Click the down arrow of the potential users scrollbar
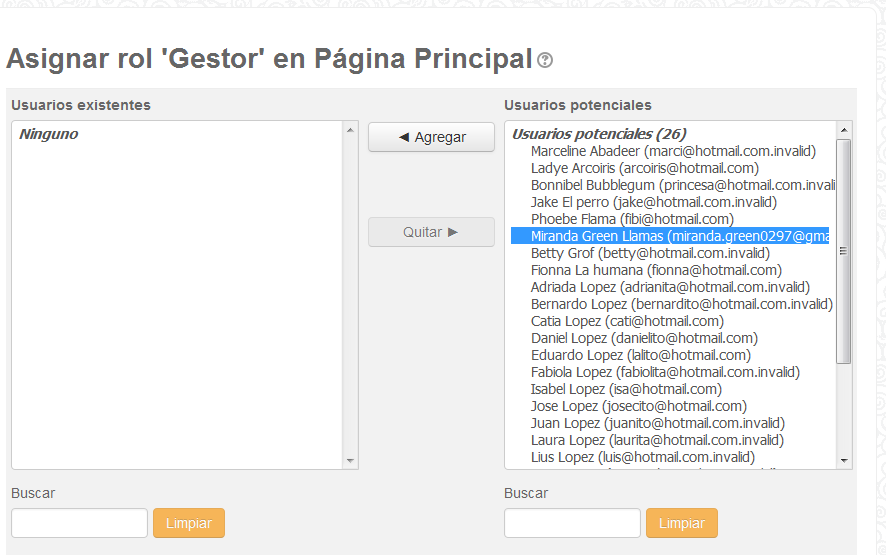 coord(844,461)
